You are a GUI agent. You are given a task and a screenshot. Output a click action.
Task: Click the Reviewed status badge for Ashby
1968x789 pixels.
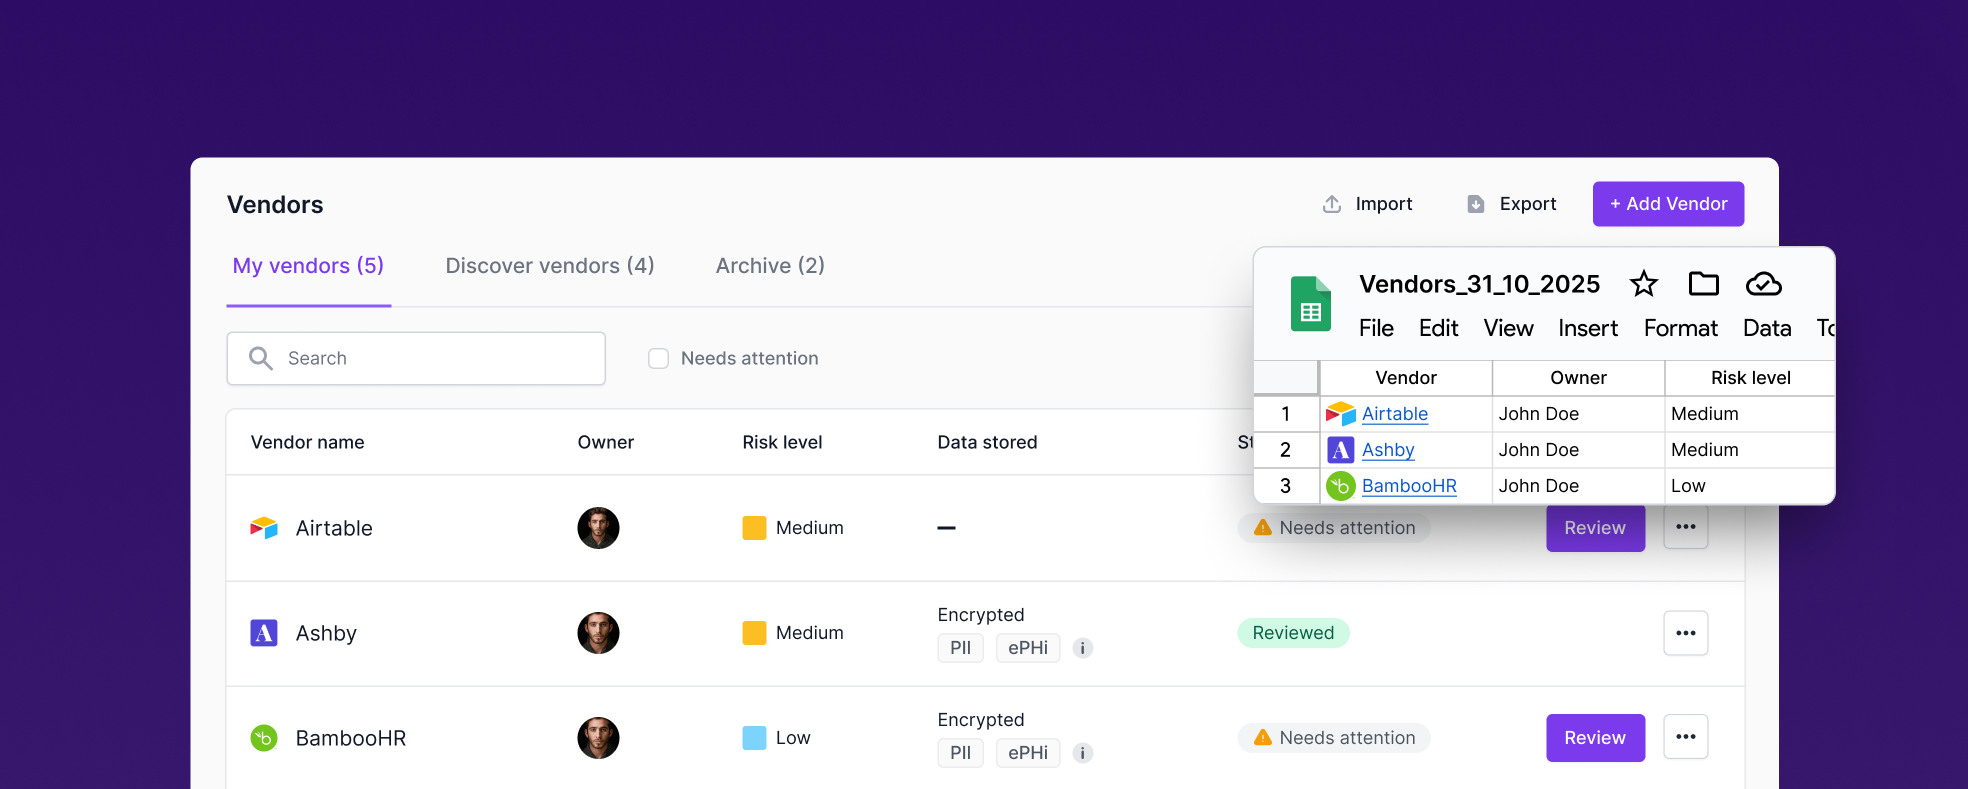point(1293,633)
